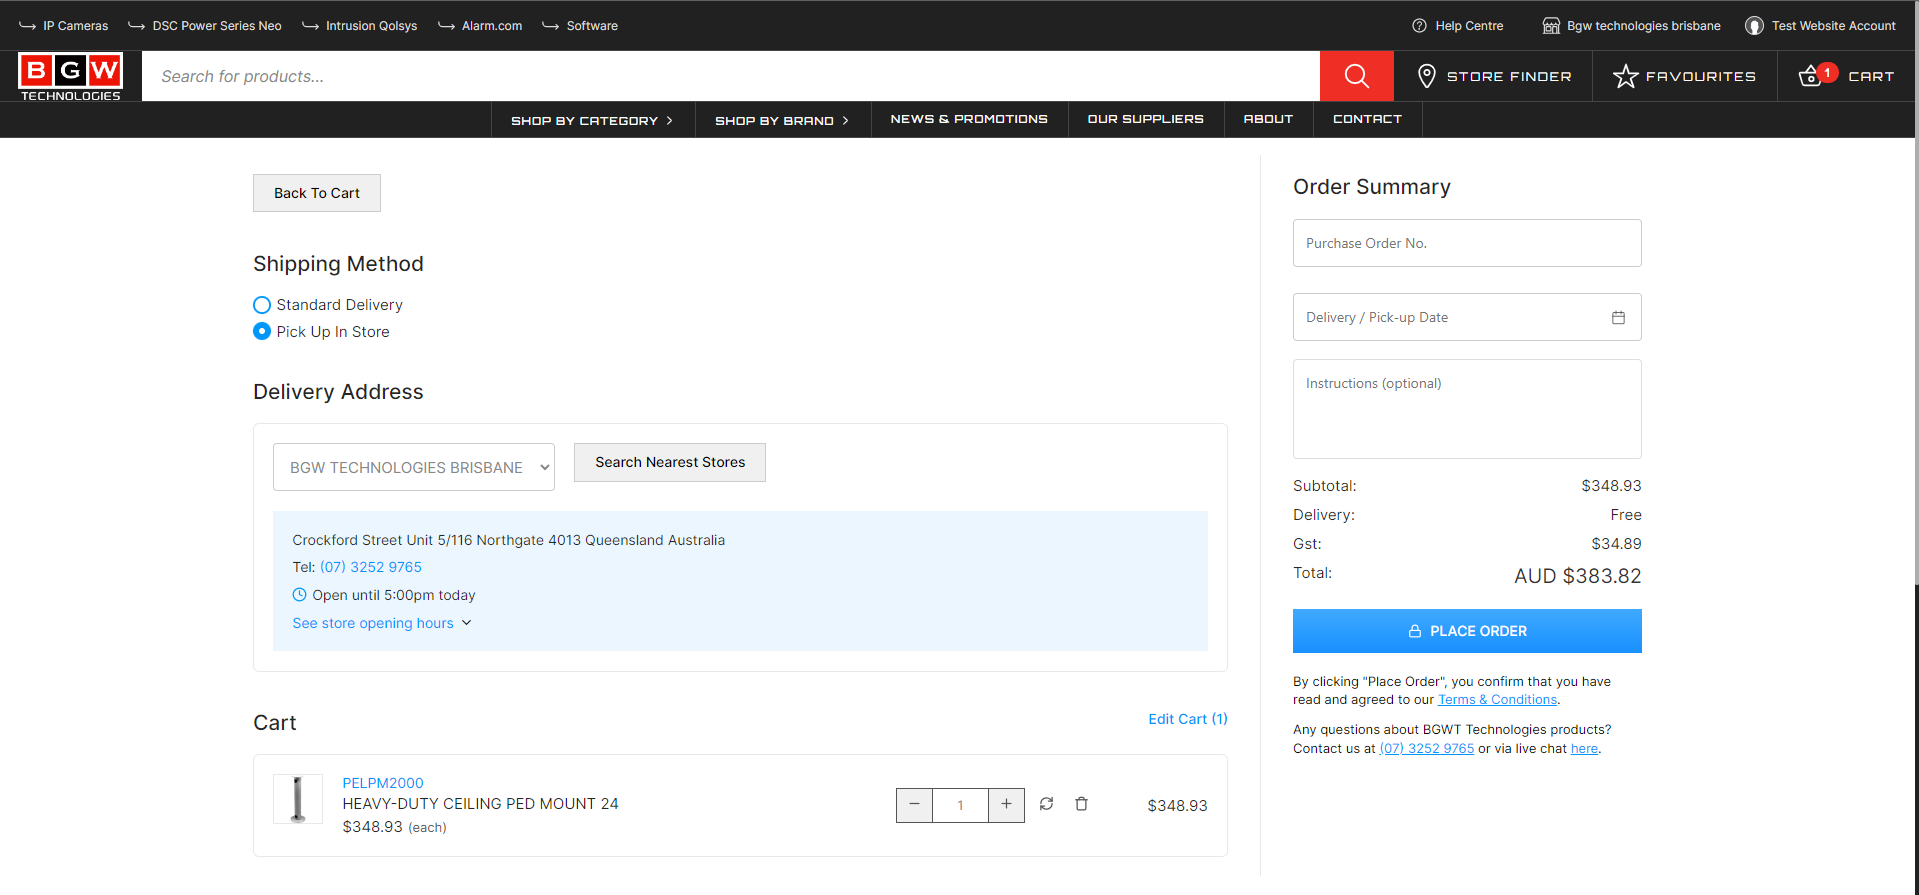Go to IP Cameras quick link
This screenshot has width=1919, height=895.
tap(64, 26)
